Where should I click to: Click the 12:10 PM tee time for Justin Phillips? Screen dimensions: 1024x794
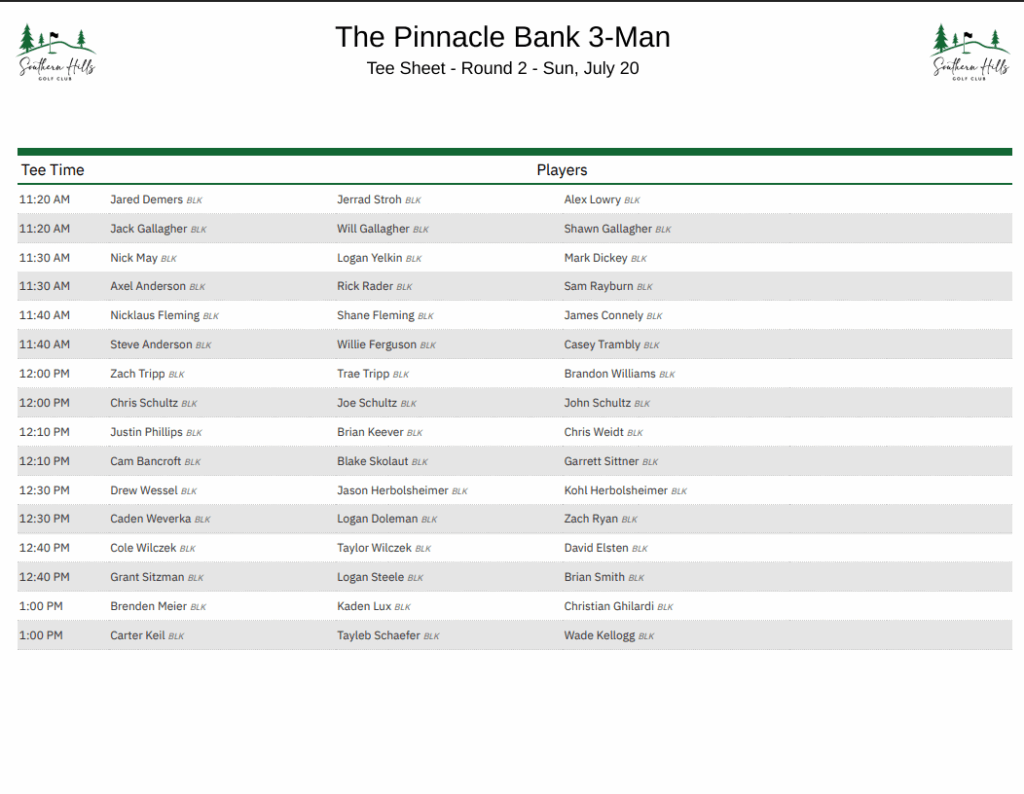tap(44, 432)
